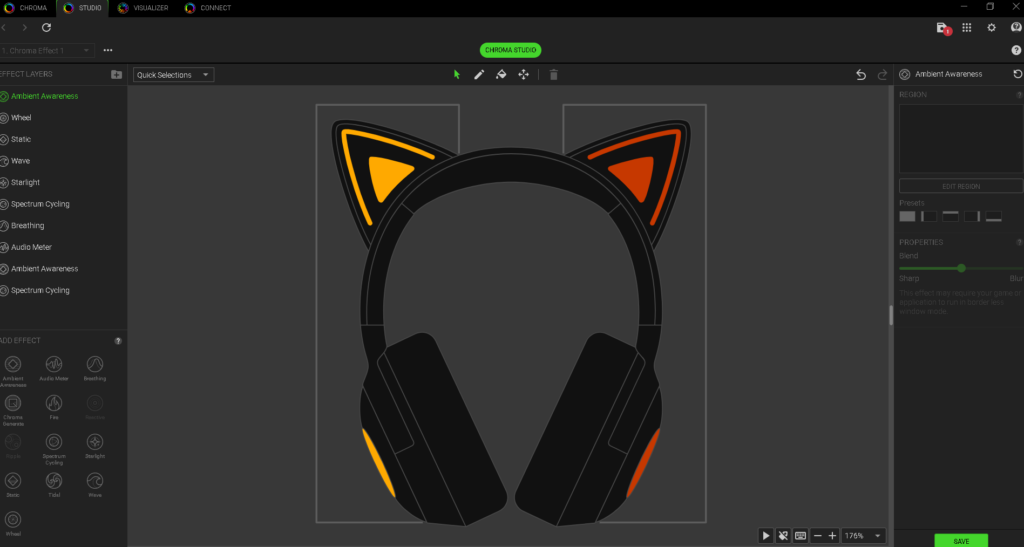This screenshot has height=547, width=1024.
Task: Click the SAVE button
Action: click(961, 540)
